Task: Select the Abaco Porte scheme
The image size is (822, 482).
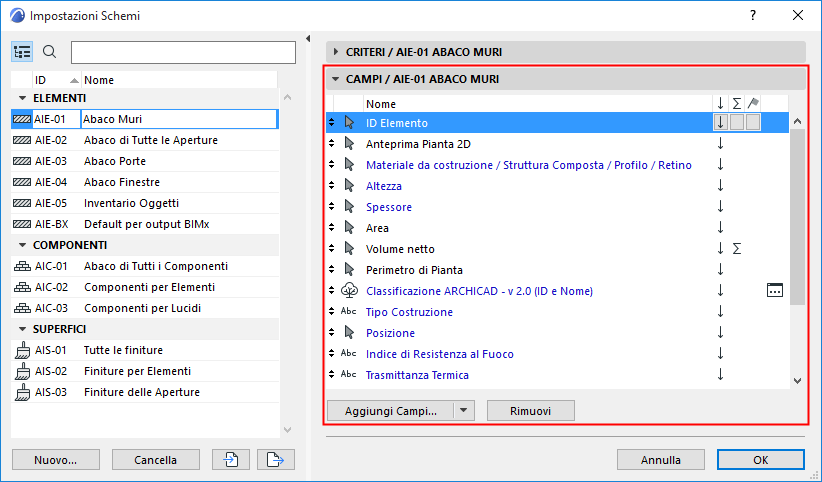Action: pyautogui.click(x=115, y=161)
